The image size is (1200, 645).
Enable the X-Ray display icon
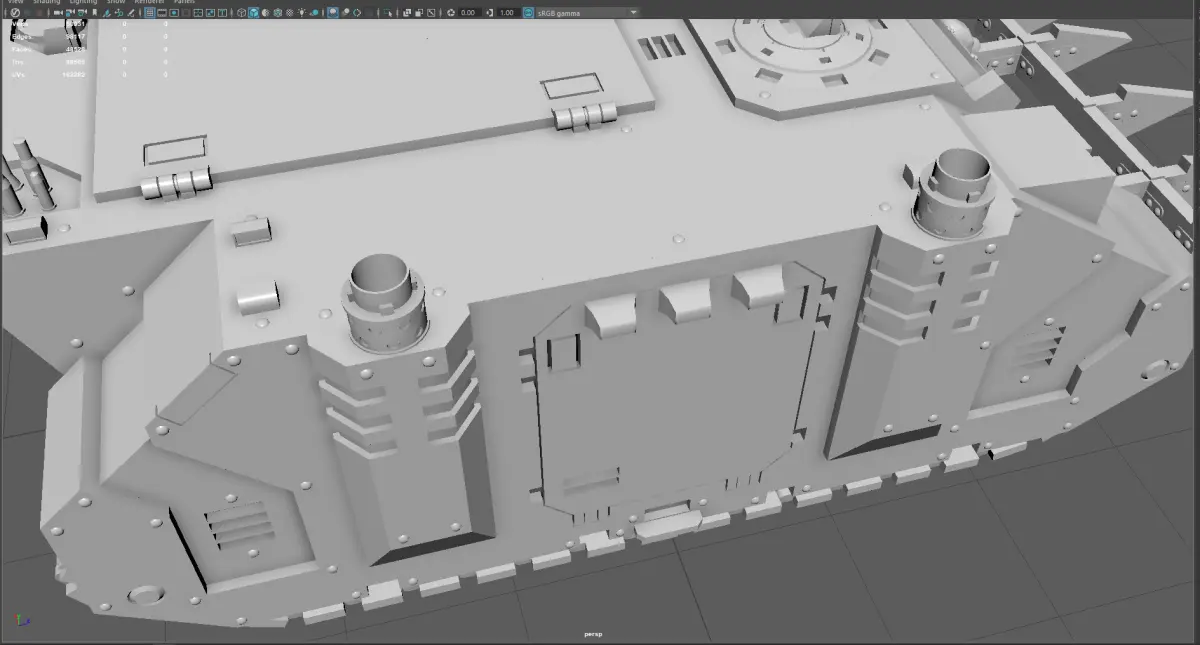(x=407, y=13)
